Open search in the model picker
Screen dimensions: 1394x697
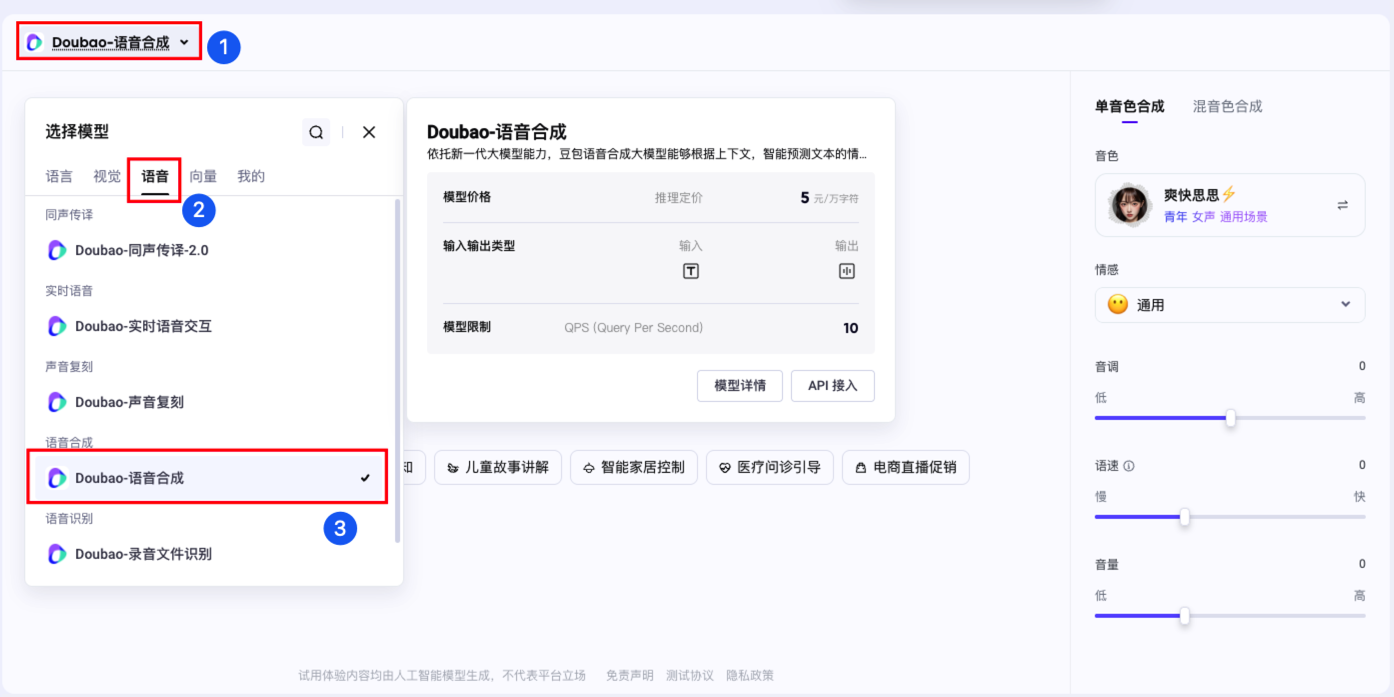[x=316, y=132]
